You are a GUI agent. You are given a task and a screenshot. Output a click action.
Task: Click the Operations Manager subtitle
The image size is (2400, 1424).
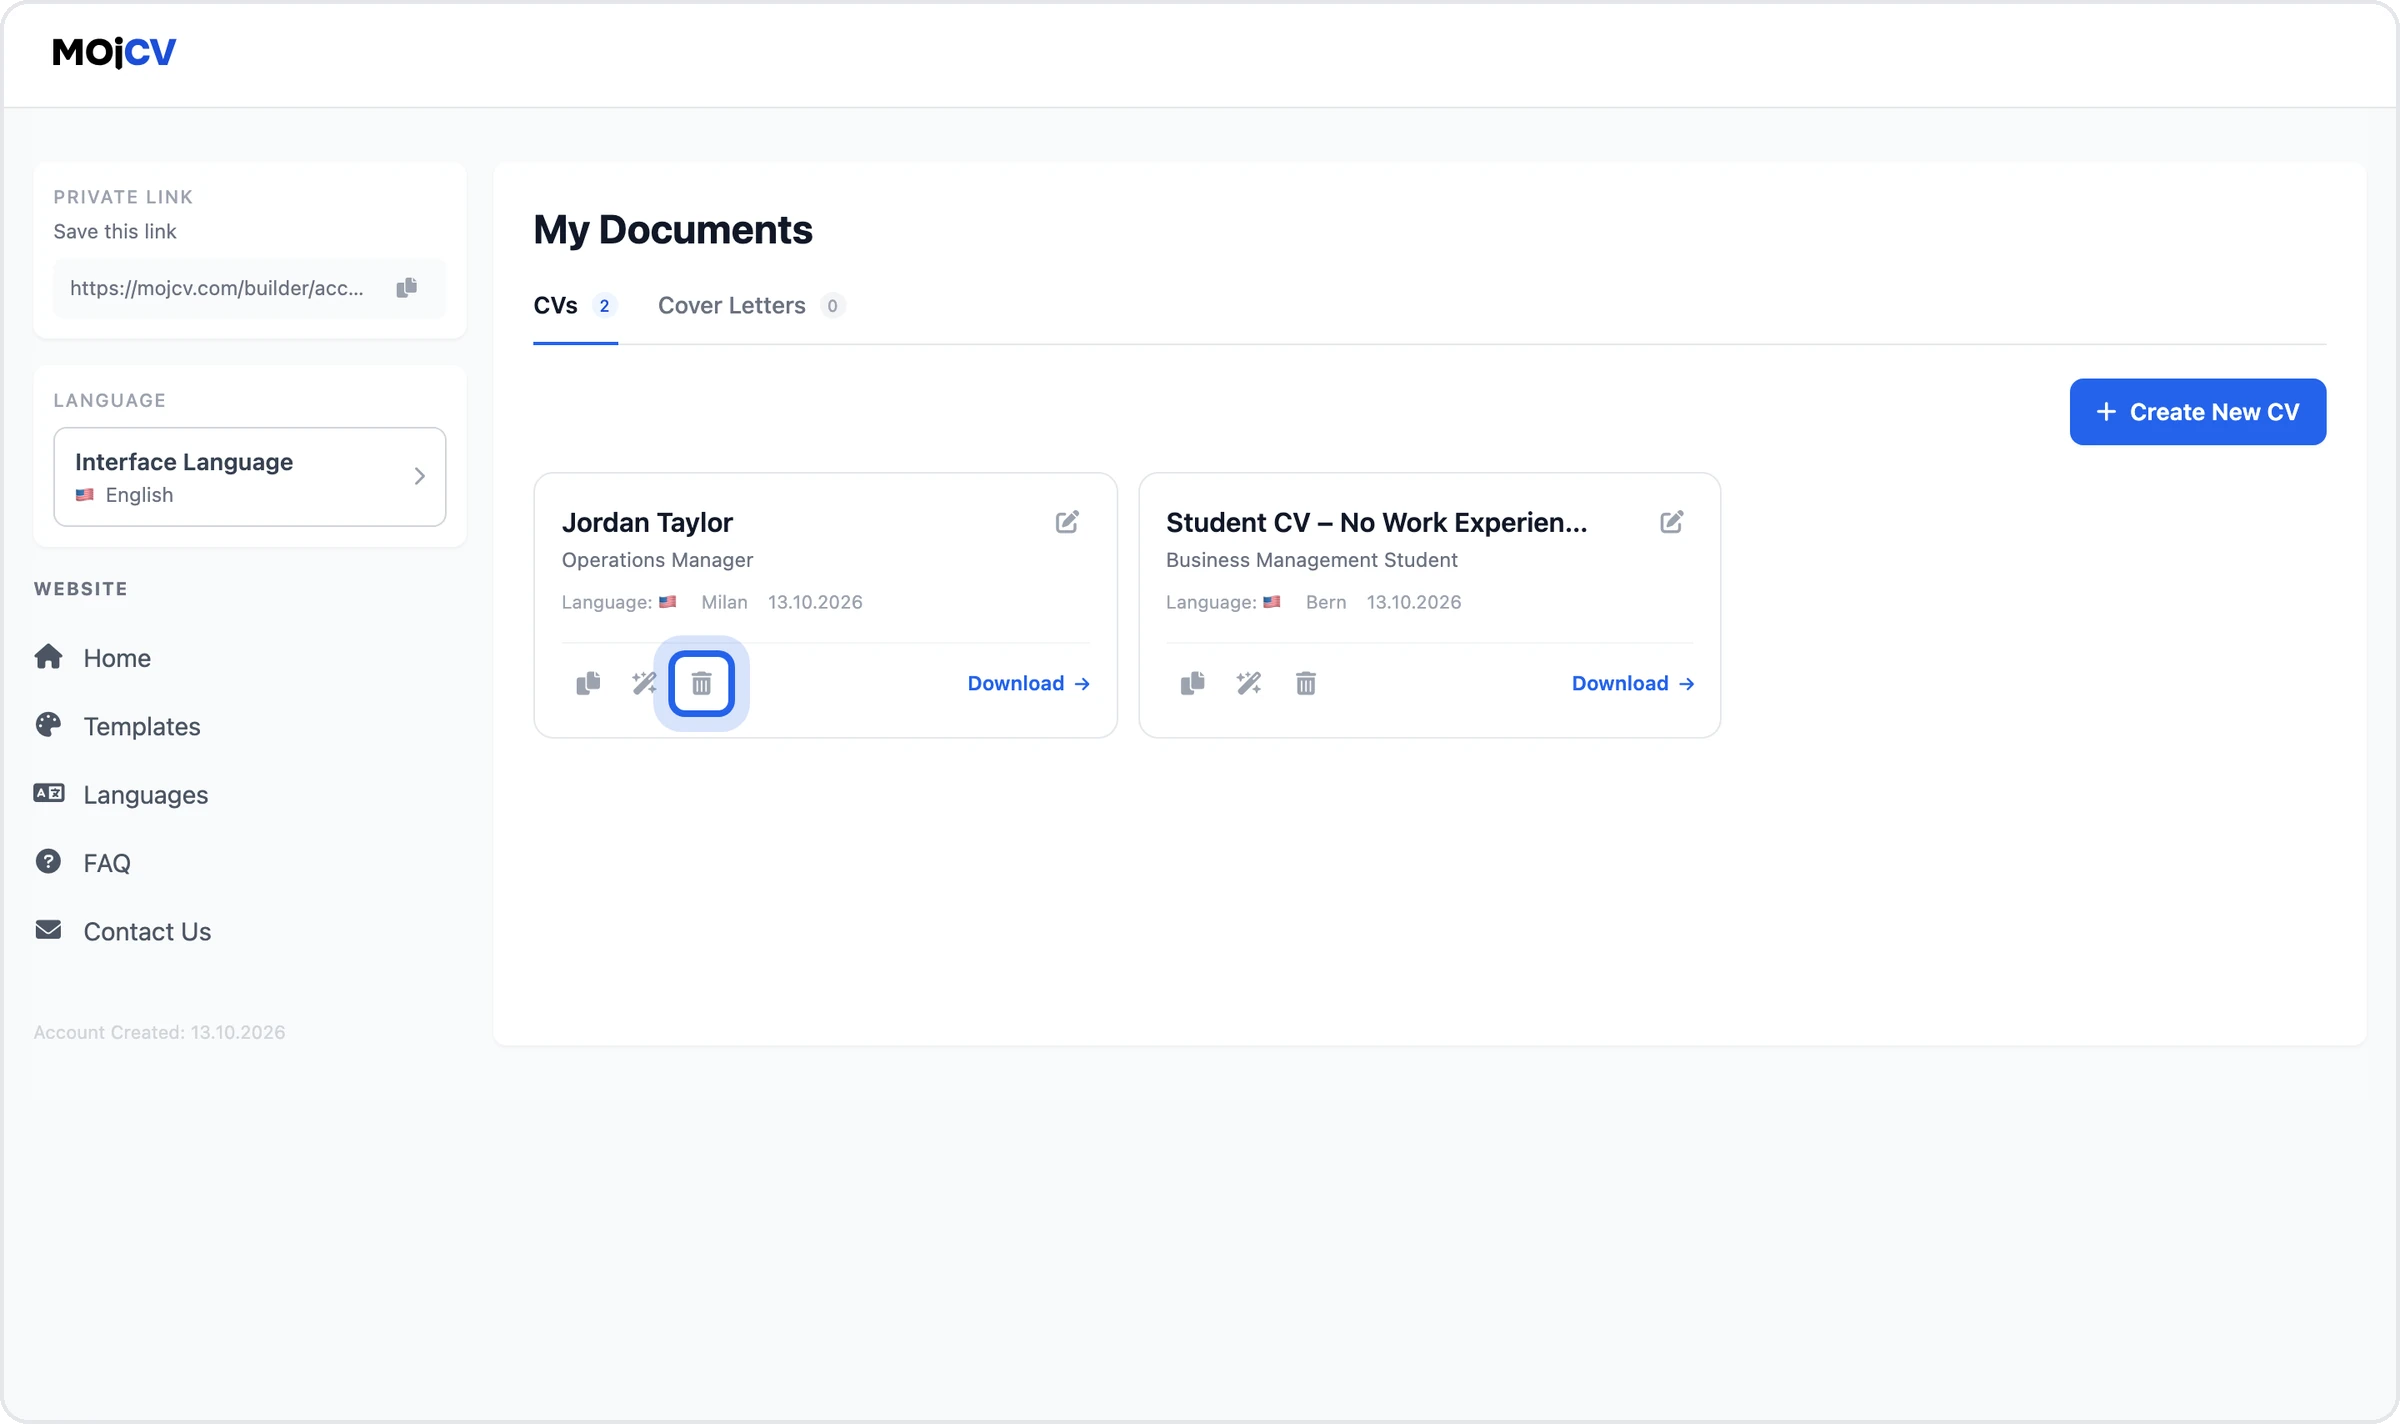coord(657,560)
